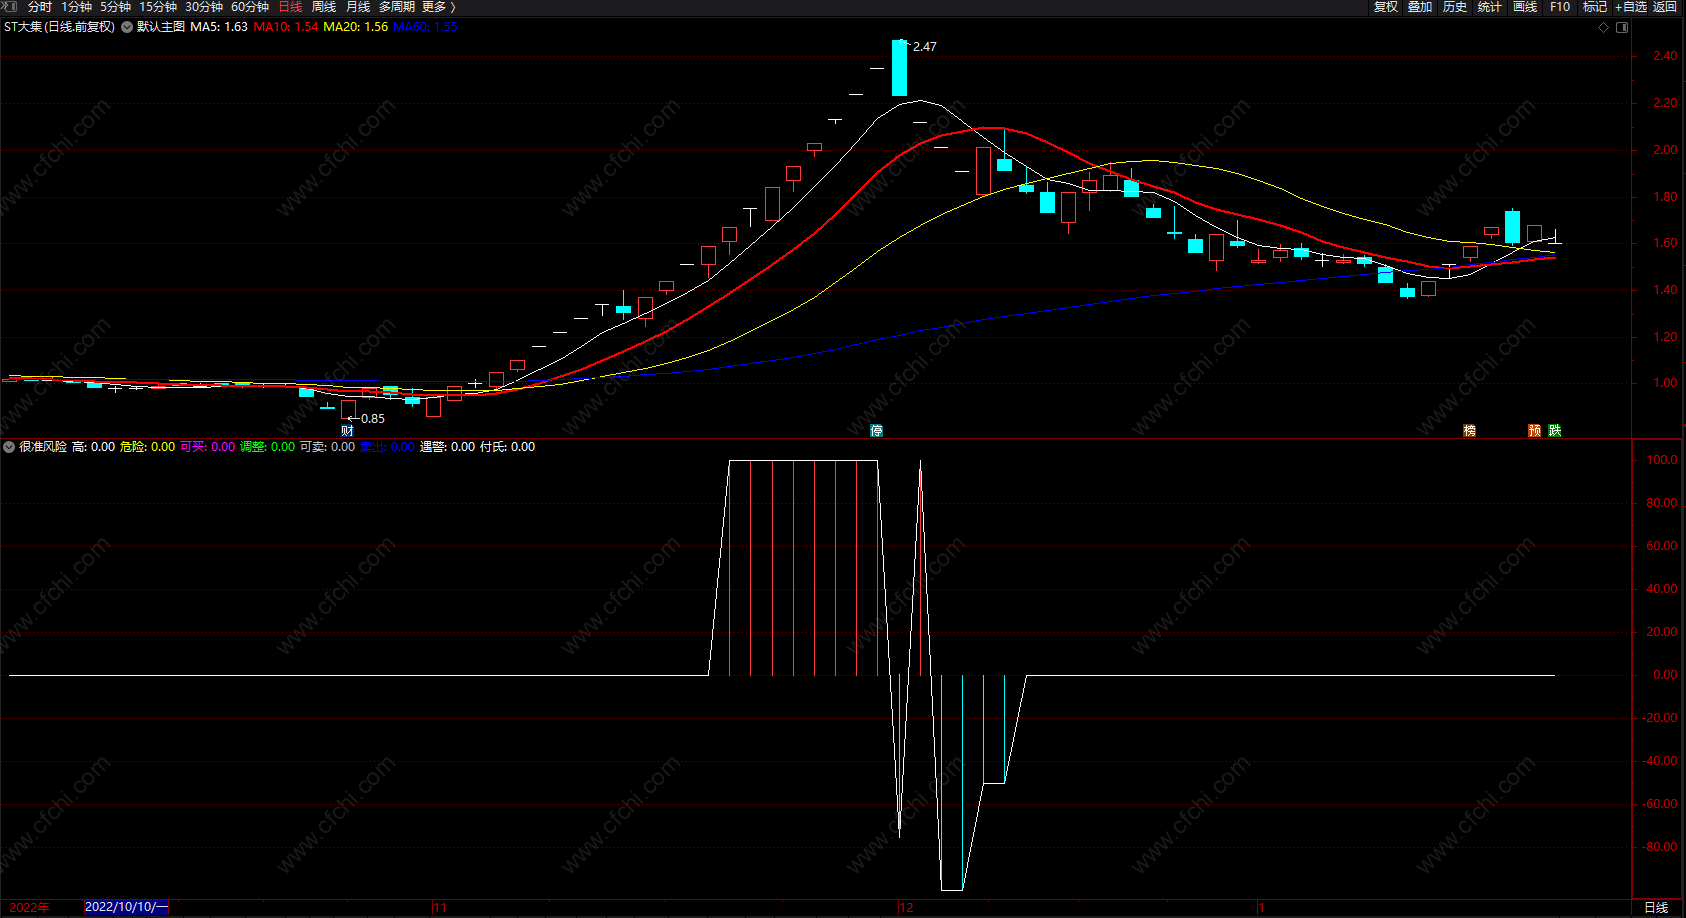Click the 榜 ranking marker icon
Image resolution: width=1686 pixels, height=918 pixels.
coord(1469,431)
